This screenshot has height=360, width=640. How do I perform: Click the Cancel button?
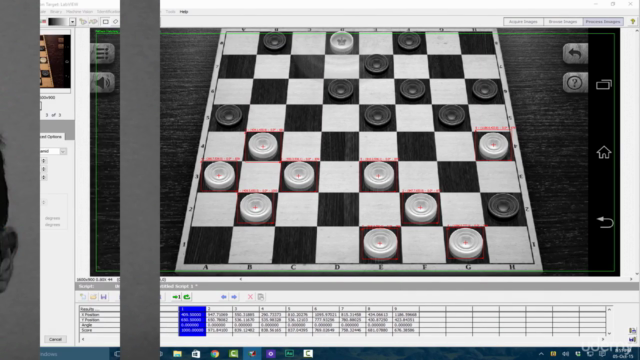[55, 339]
